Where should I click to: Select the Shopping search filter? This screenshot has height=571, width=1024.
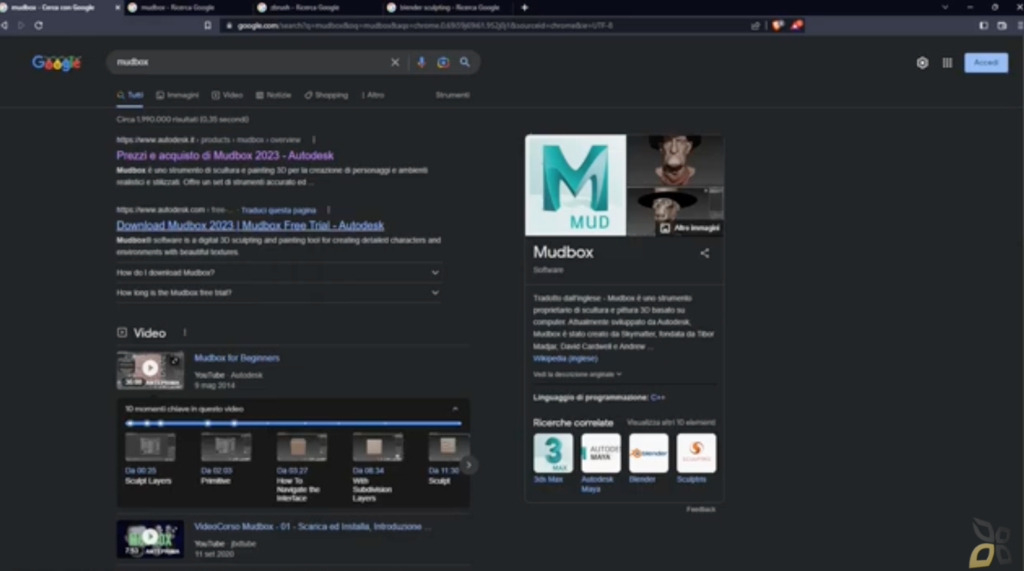pos(326,95)
